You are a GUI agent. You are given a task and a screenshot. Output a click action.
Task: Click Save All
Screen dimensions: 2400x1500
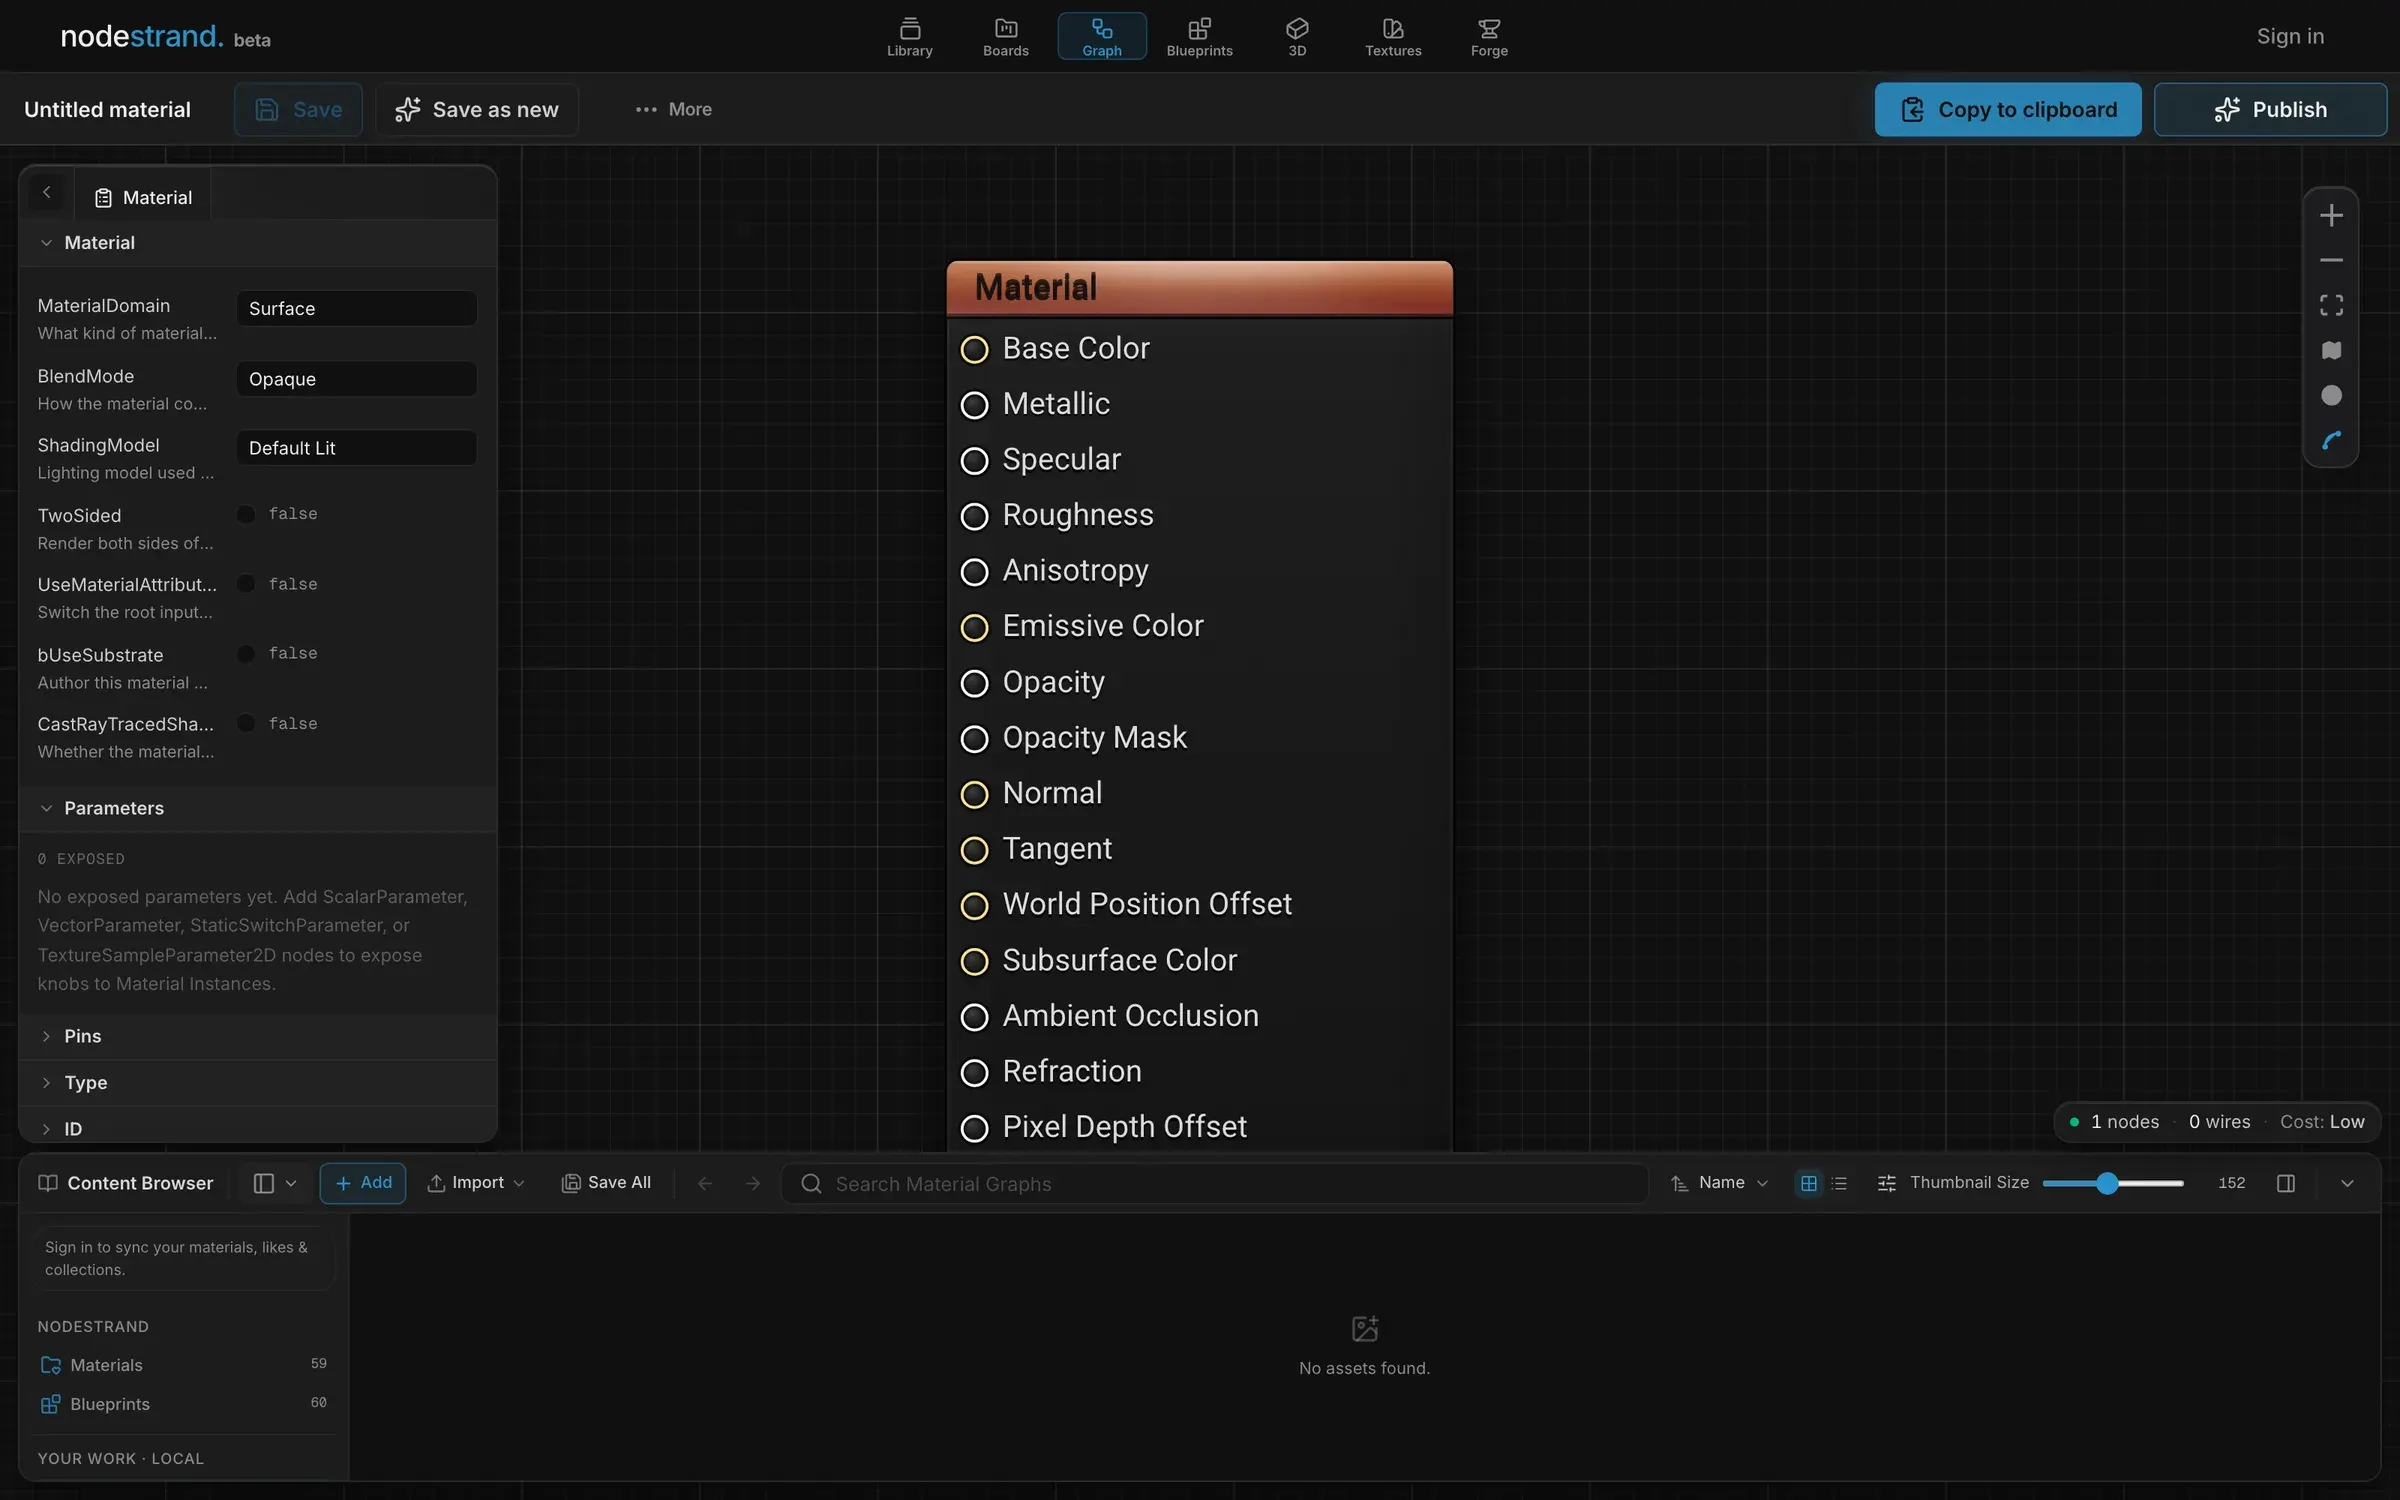click(x=607, y=1184)
